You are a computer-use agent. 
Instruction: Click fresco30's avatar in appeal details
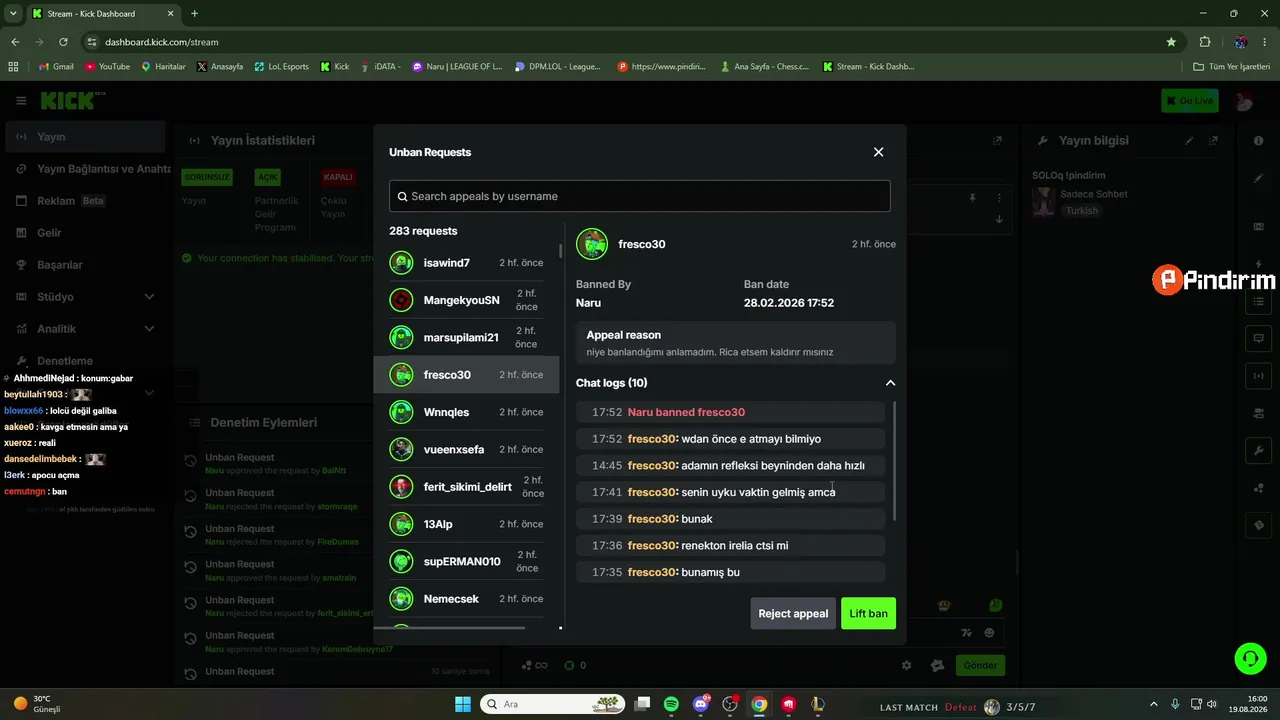(x=592, y=244)
